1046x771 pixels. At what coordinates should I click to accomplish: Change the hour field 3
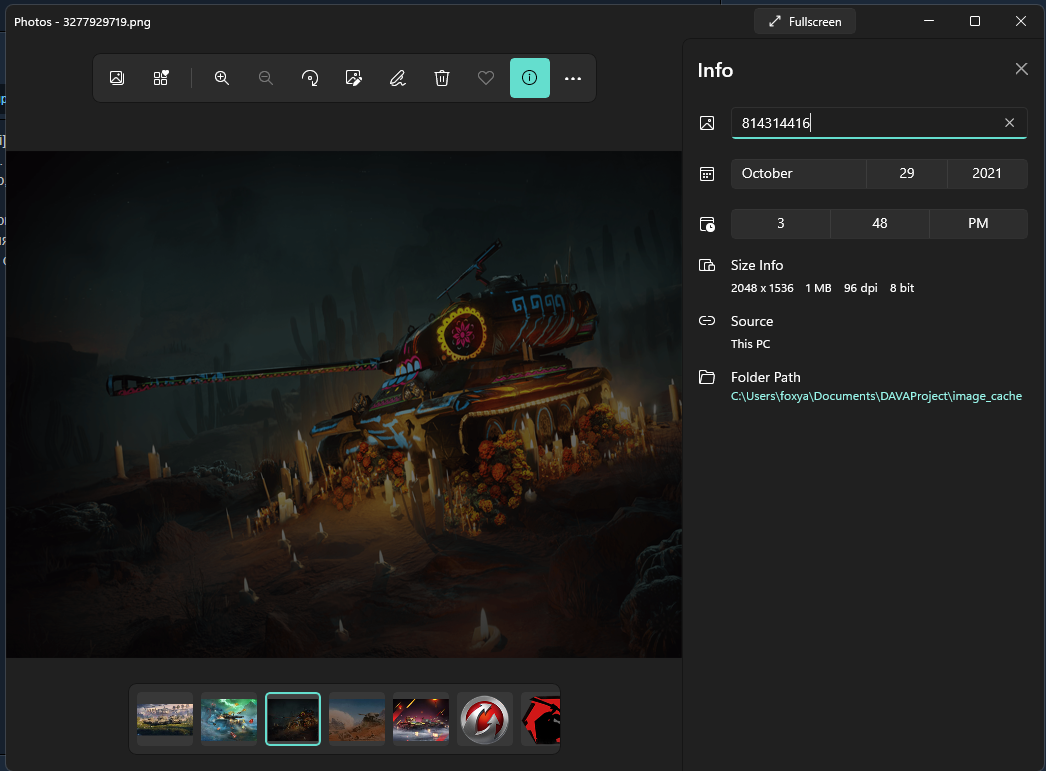coord(780,223)
